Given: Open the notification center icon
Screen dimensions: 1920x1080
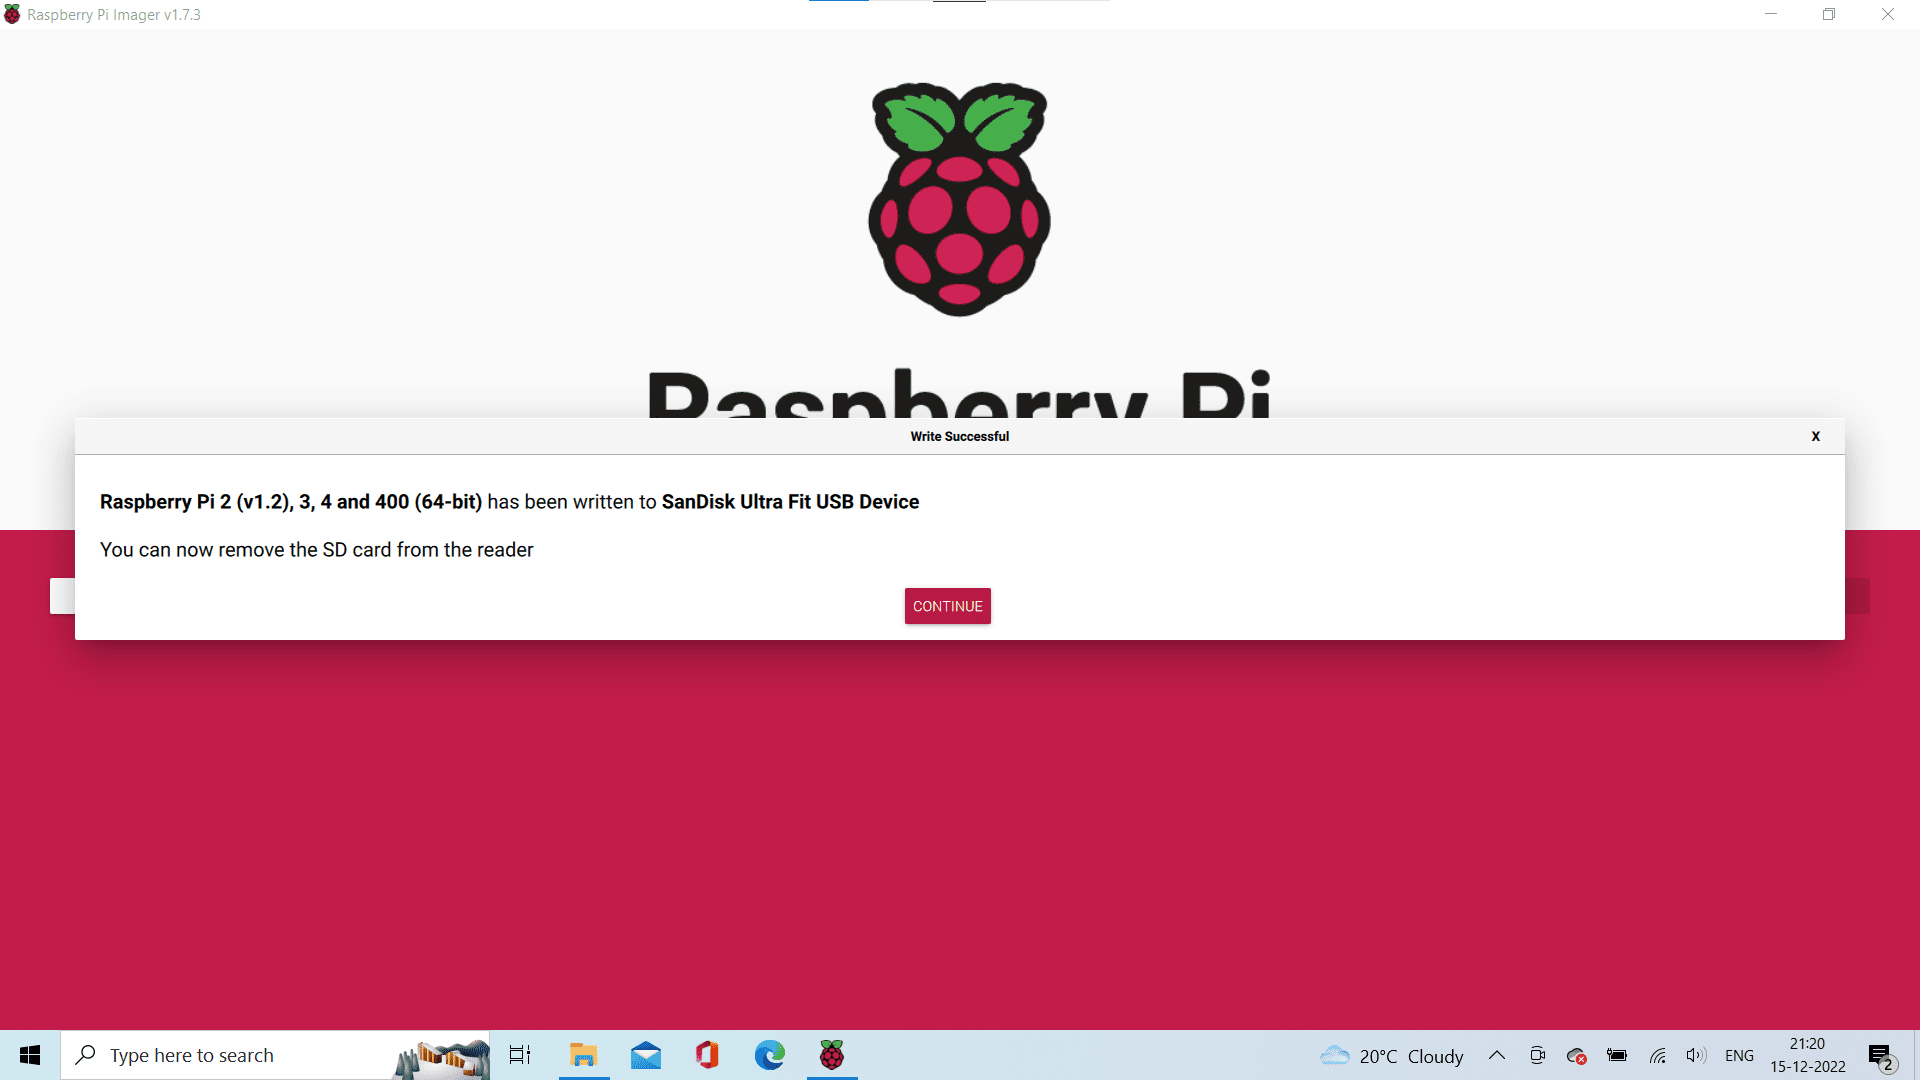Looking at the screenshot, I should click(x=1881, y=1056).
